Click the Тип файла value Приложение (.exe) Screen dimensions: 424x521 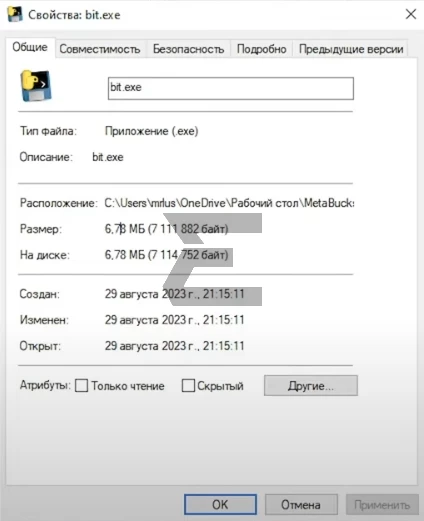(x=151, y=131)
